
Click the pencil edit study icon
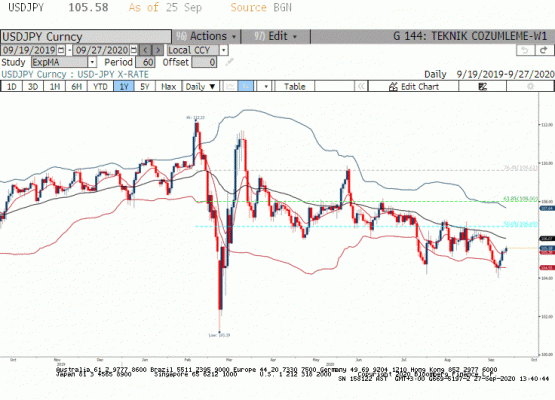click(x=229, y=62)
